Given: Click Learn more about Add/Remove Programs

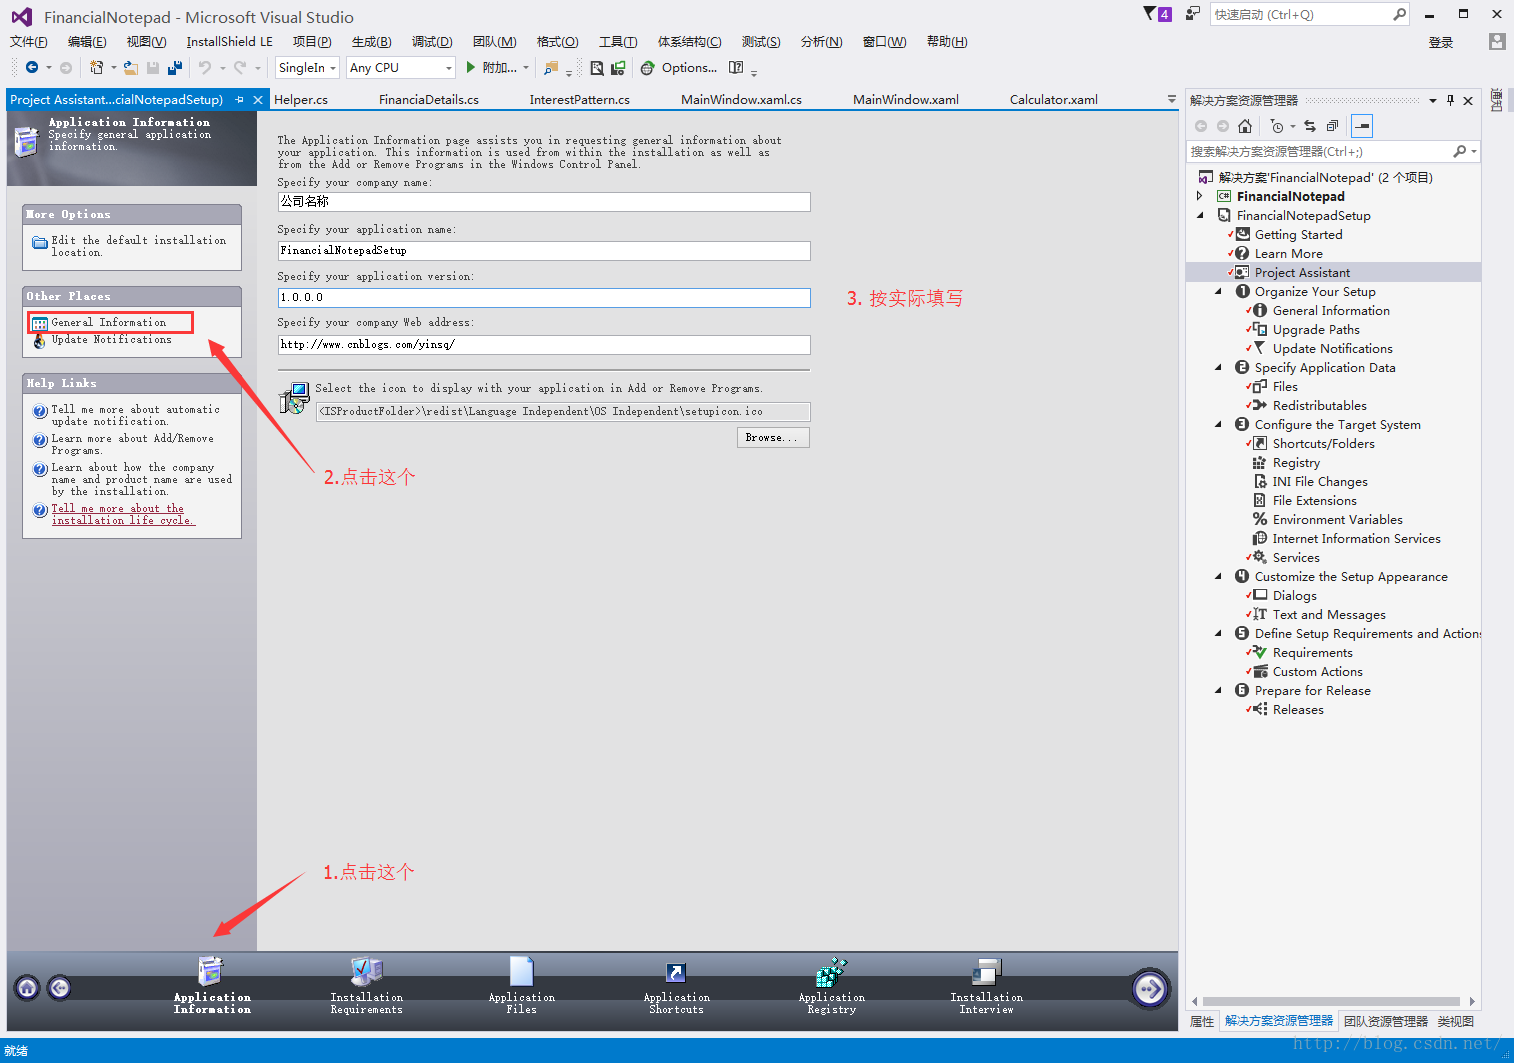Looking at the screenshot, I should [x=132, y=444].
